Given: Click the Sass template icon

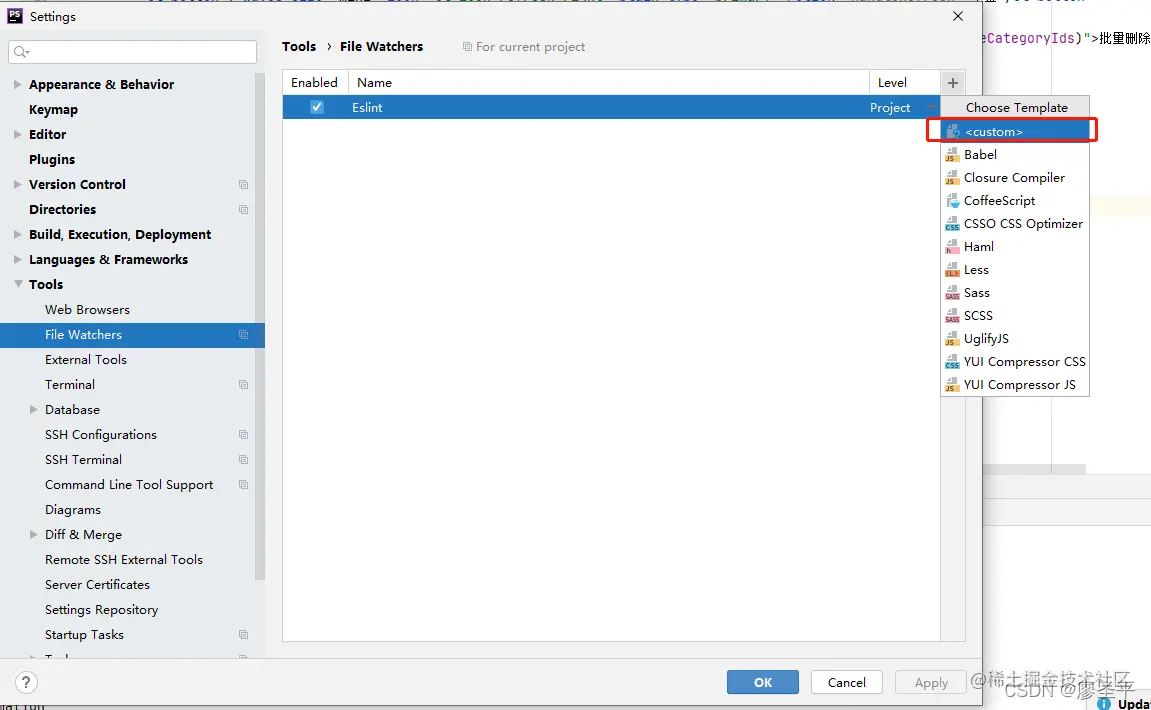Looking at the screenshot, I should (x=952, y=293).
